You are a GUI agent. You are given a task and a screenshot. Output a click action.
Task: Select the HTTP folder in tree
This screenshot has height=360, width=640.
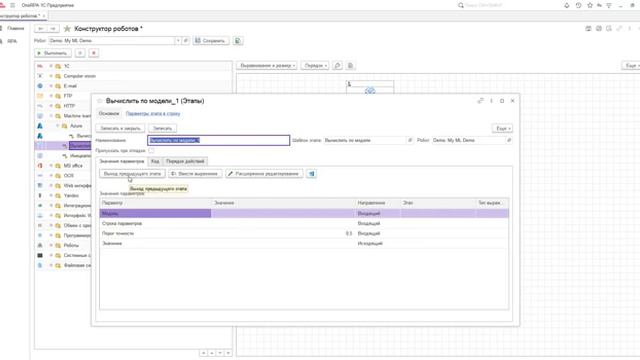pyautogui.click(x=69, y=106)
